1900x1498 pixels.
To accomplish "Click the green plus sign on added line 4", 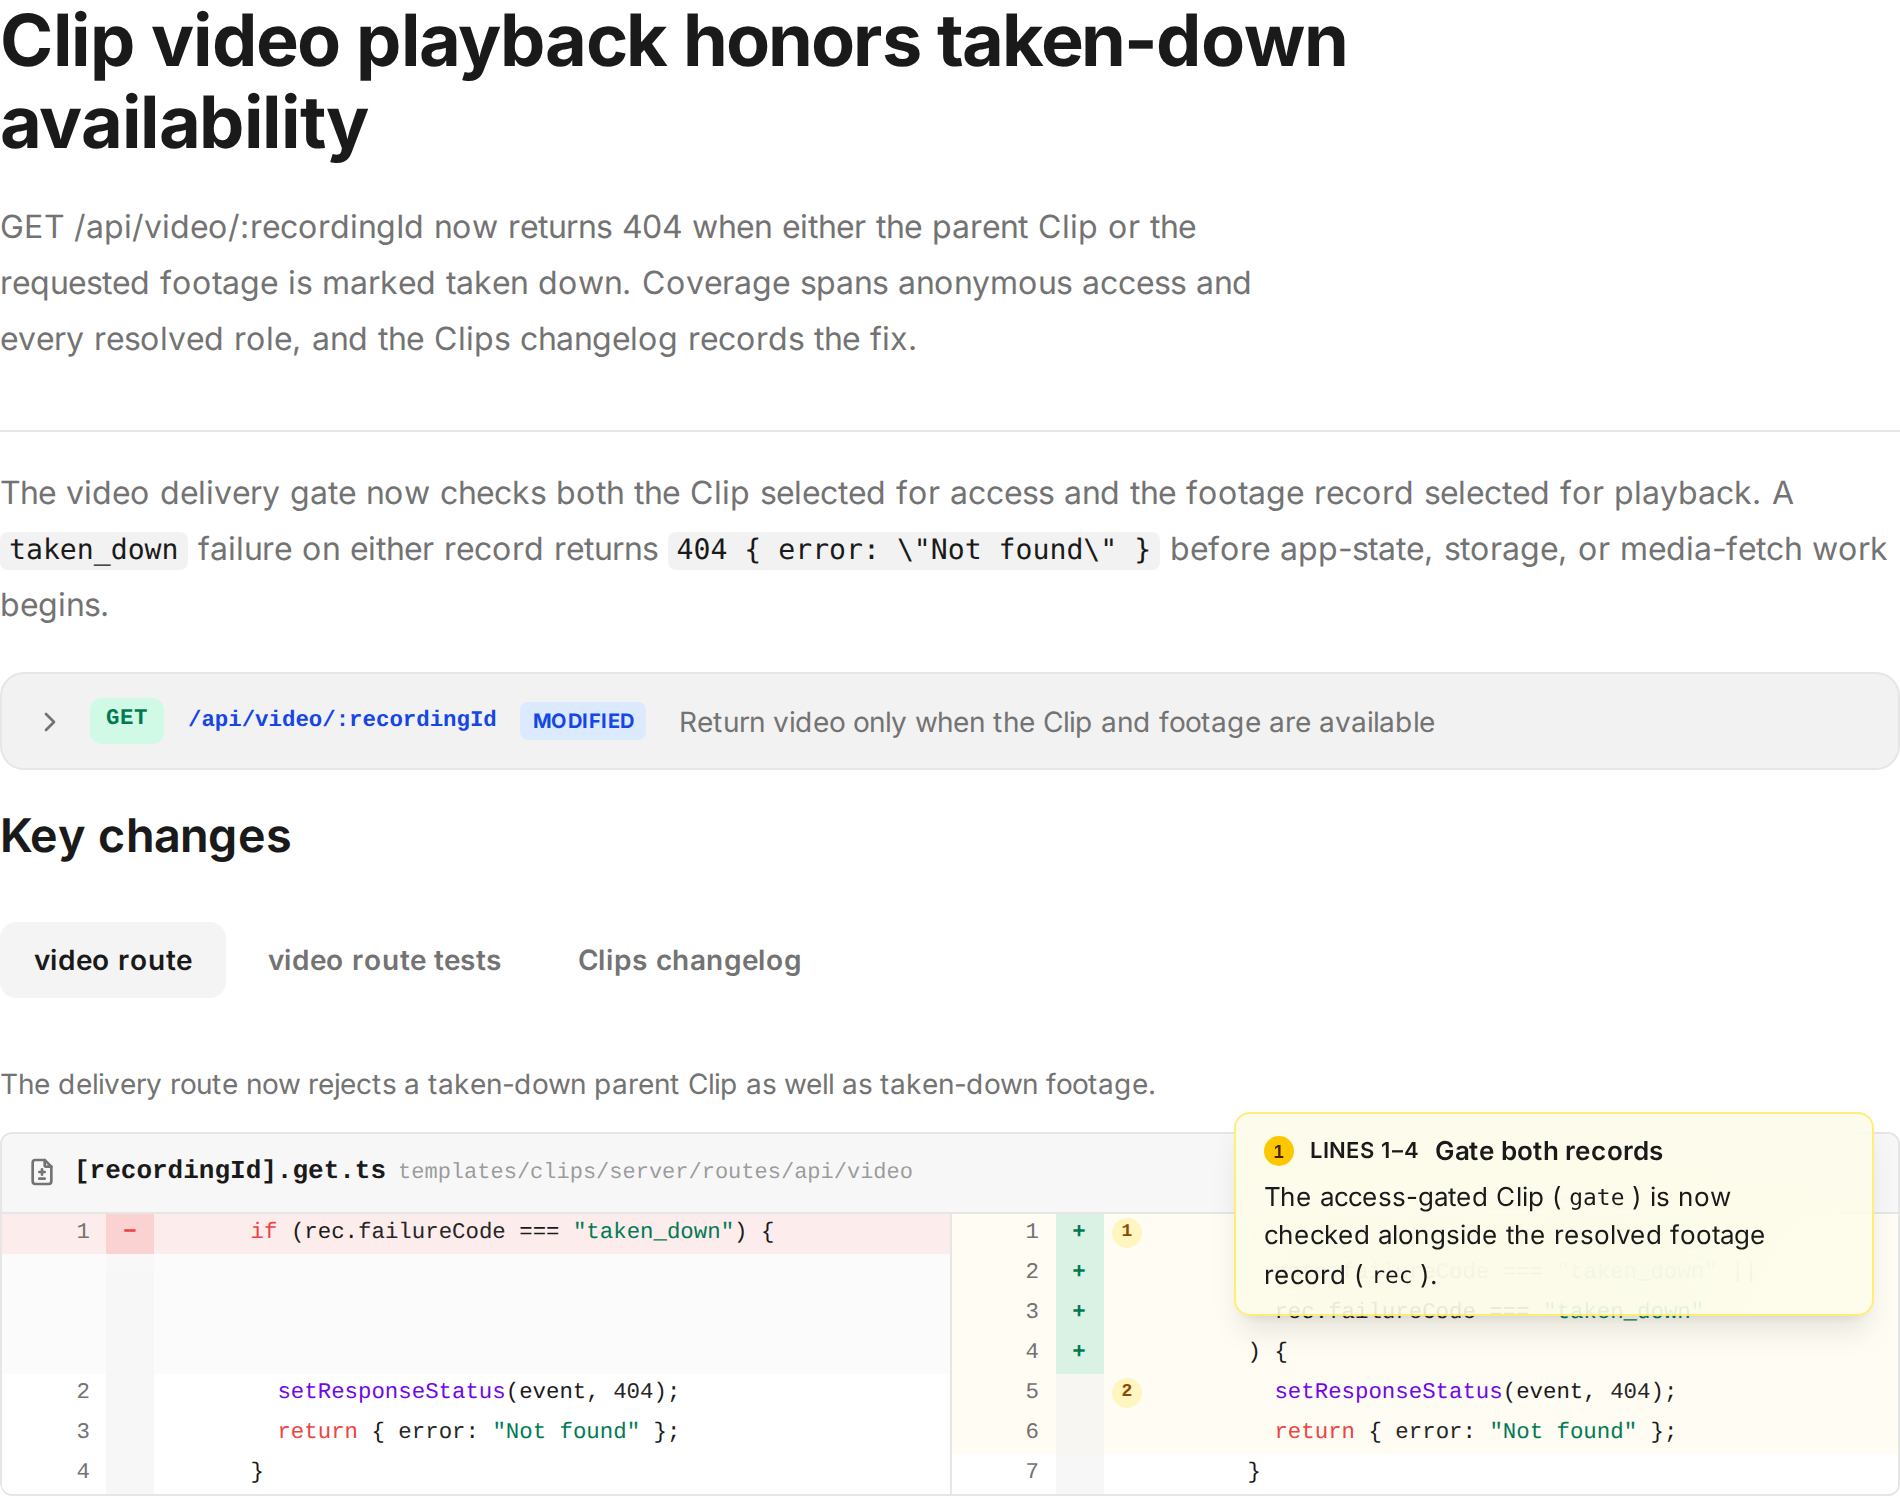I will (x=1079, y=1351).
